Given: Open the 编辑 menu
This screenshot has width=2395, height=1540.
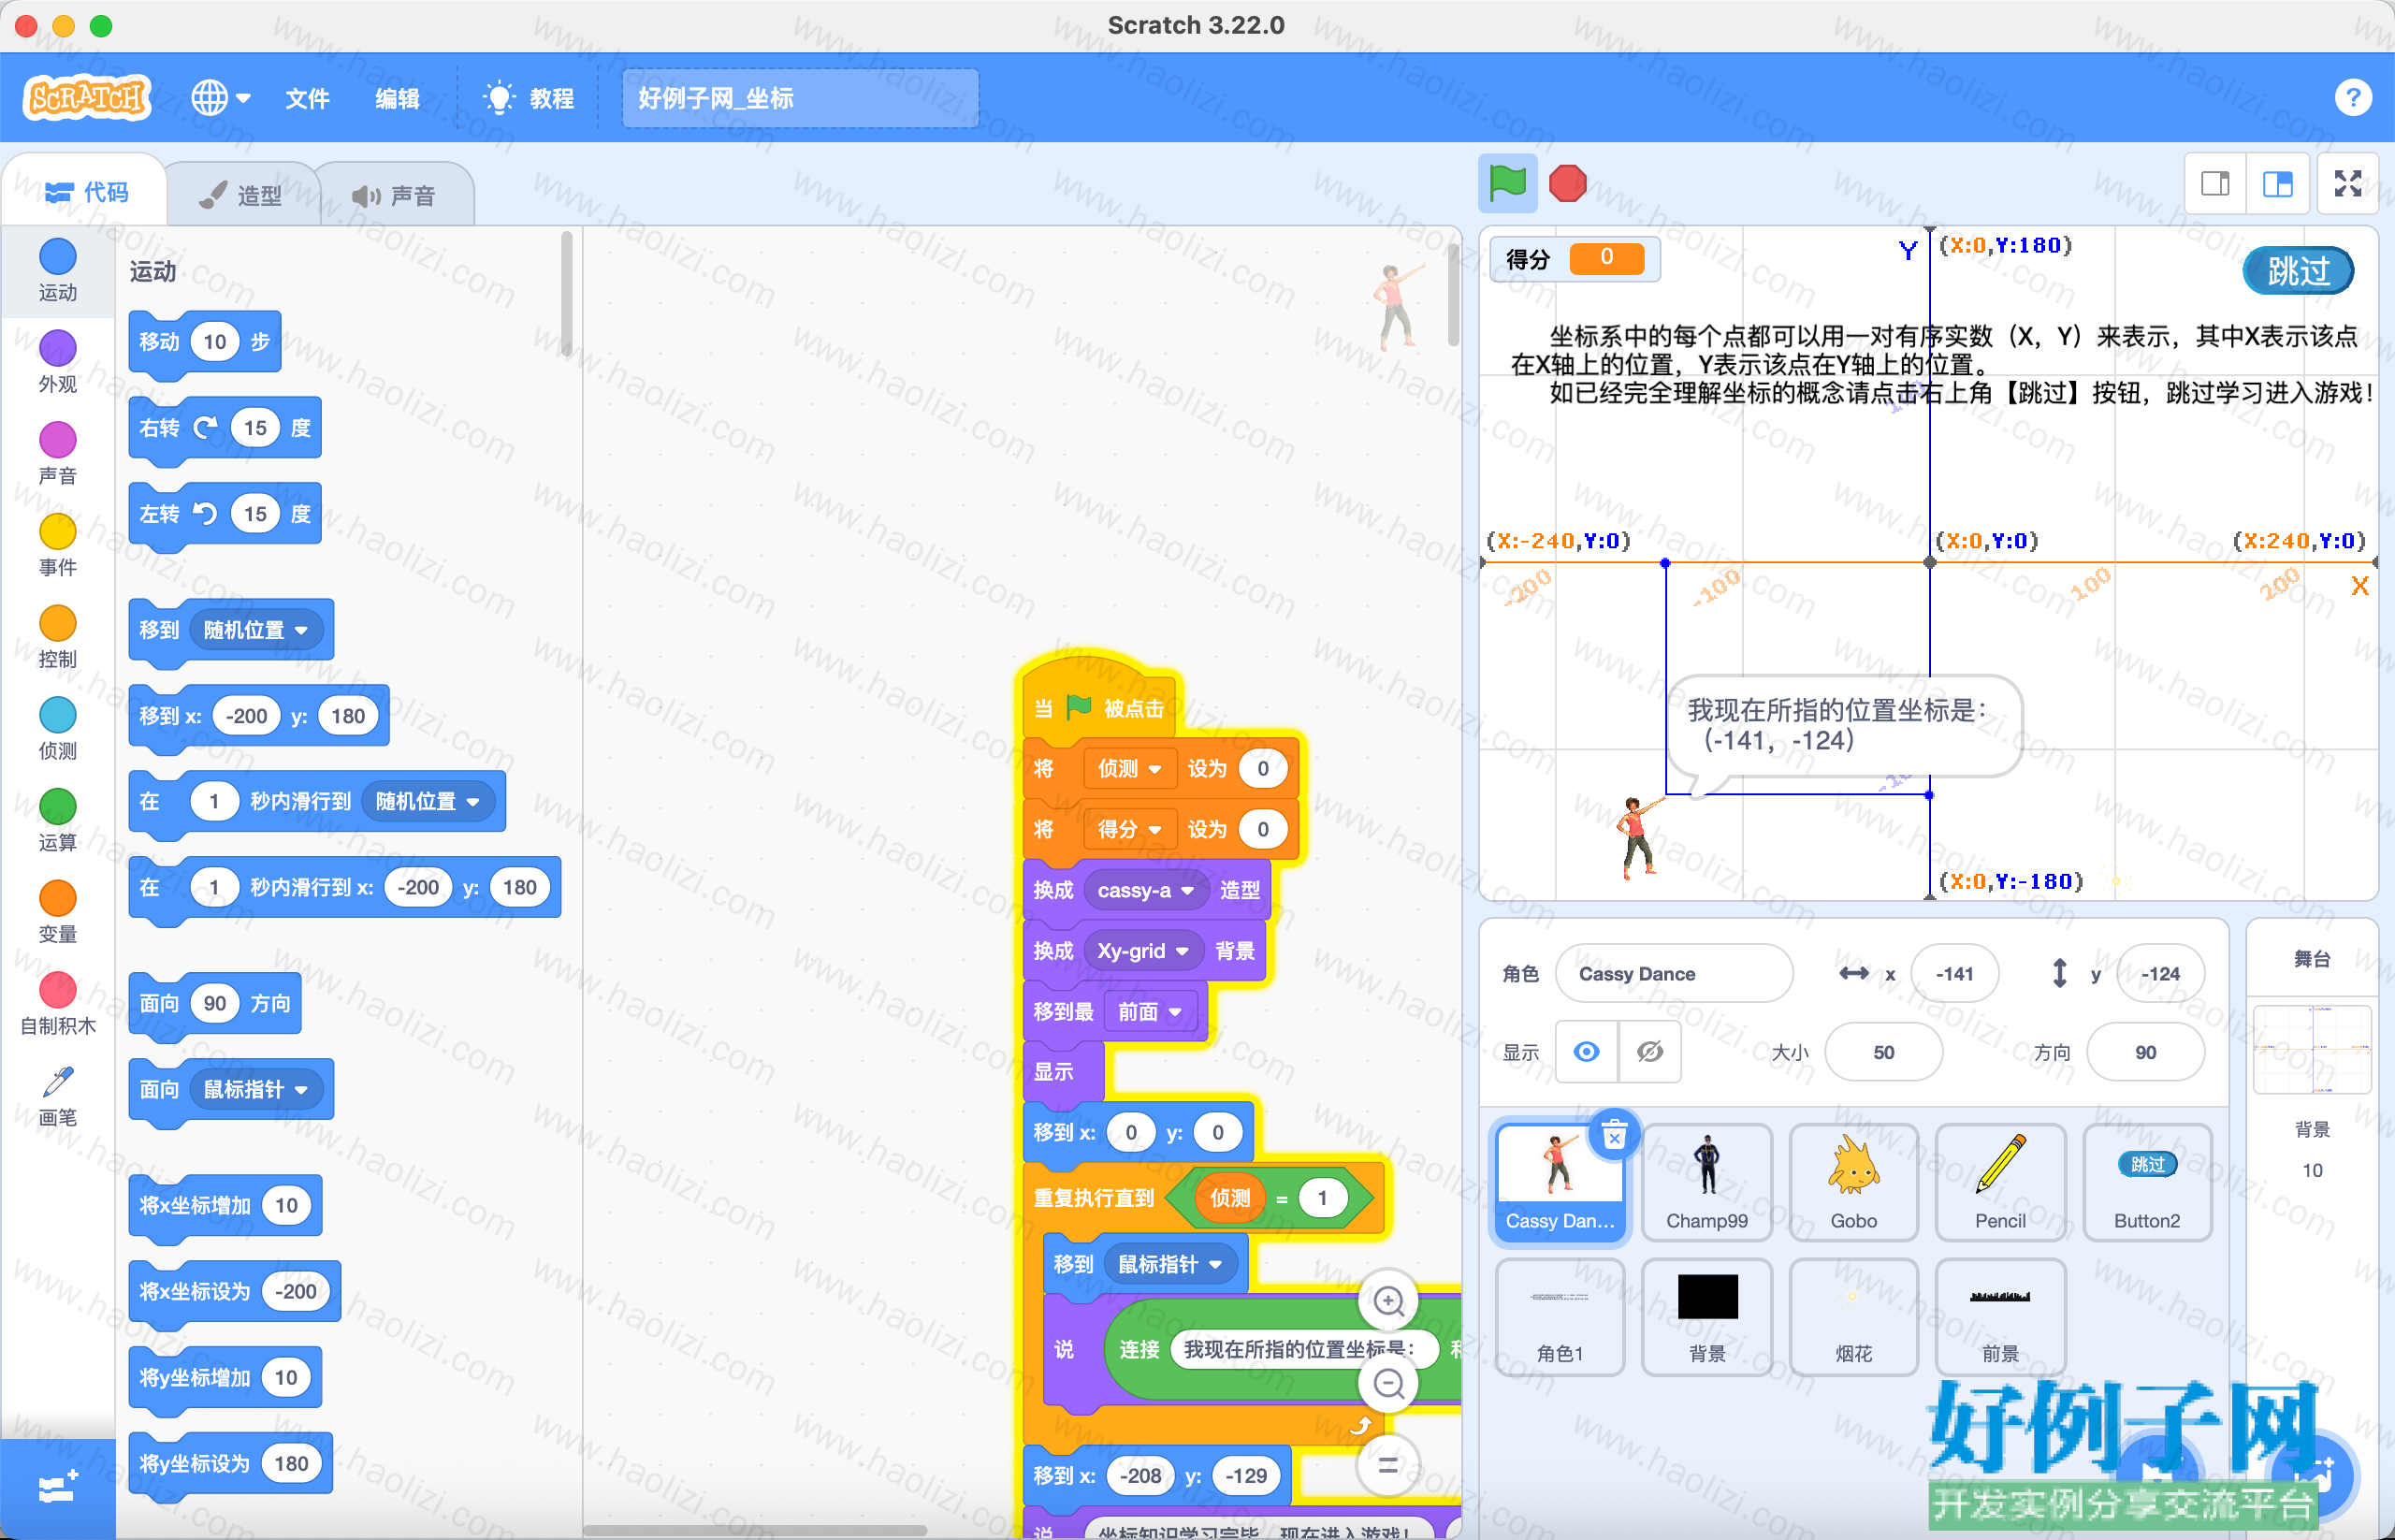Looking at the screenshot, I should [397, 98].
